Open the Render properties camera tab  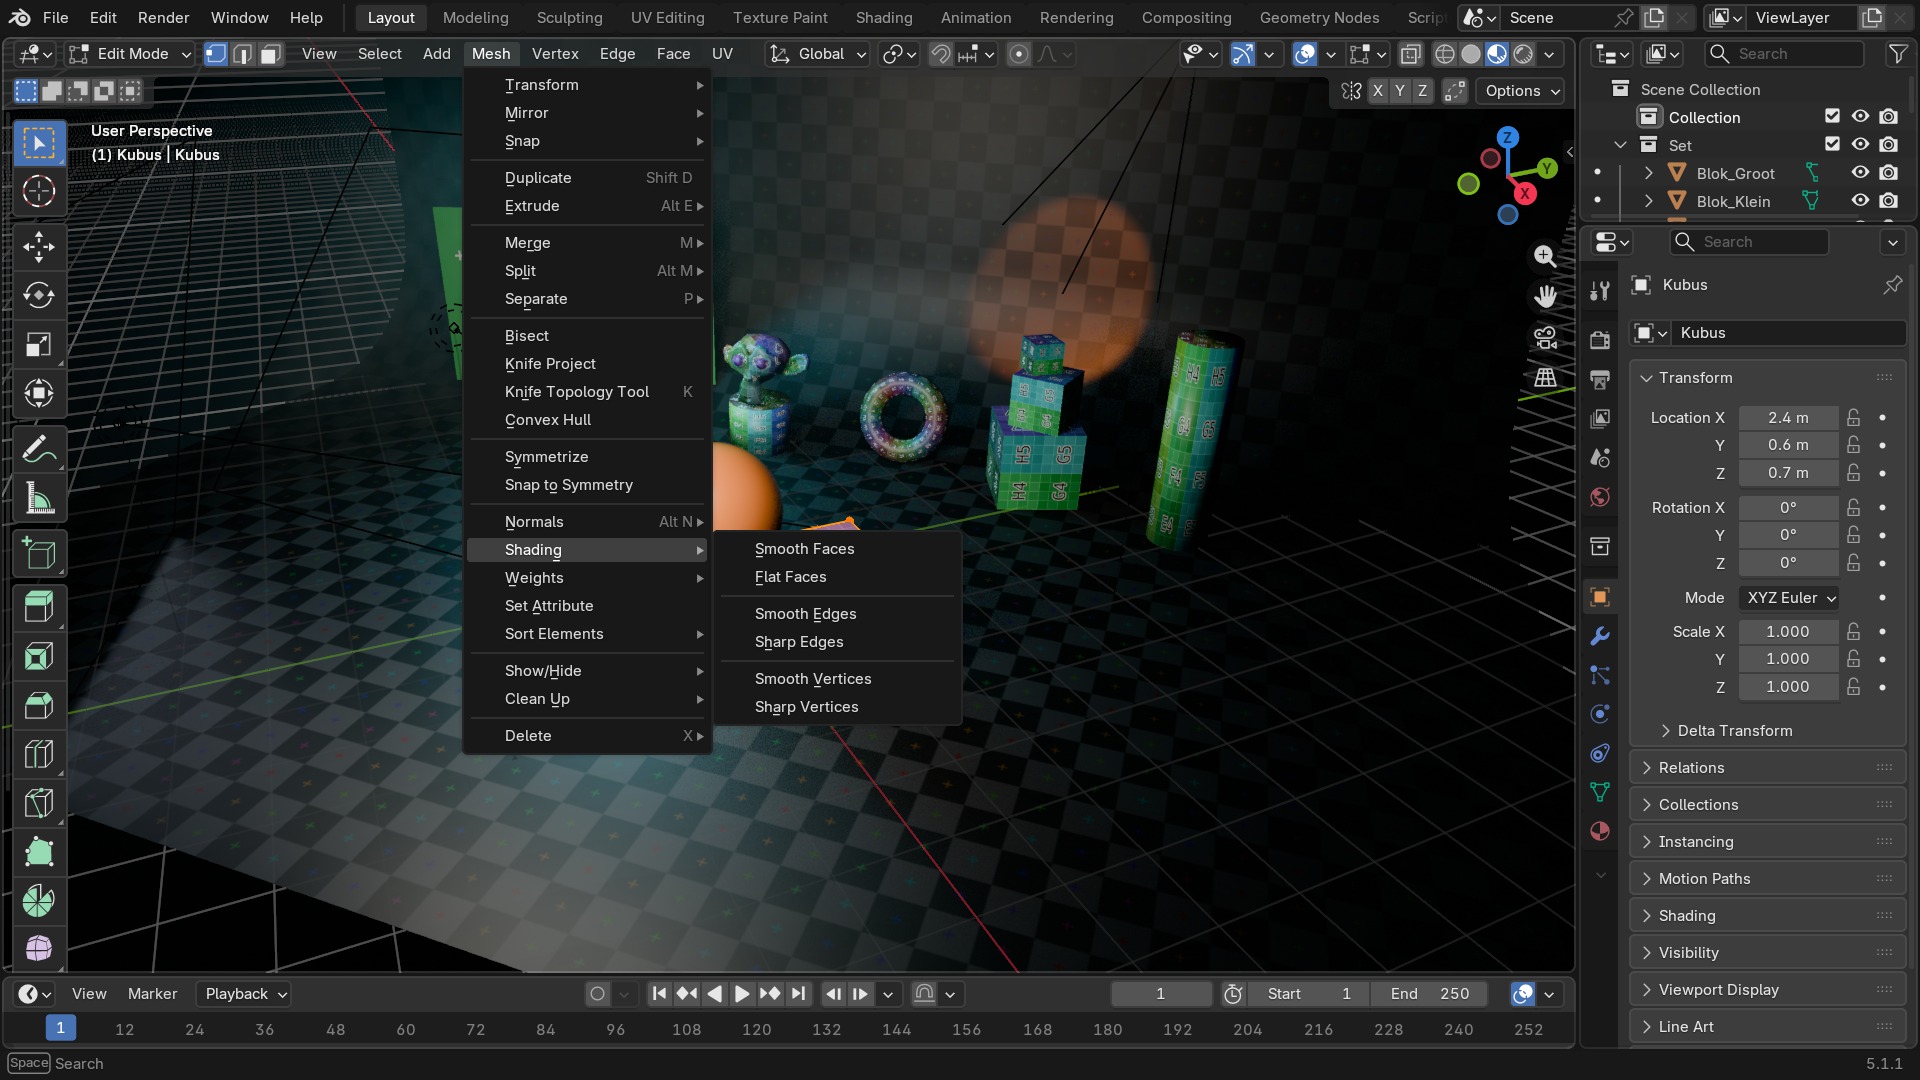pyautogui.click(x=1600, y=340)
